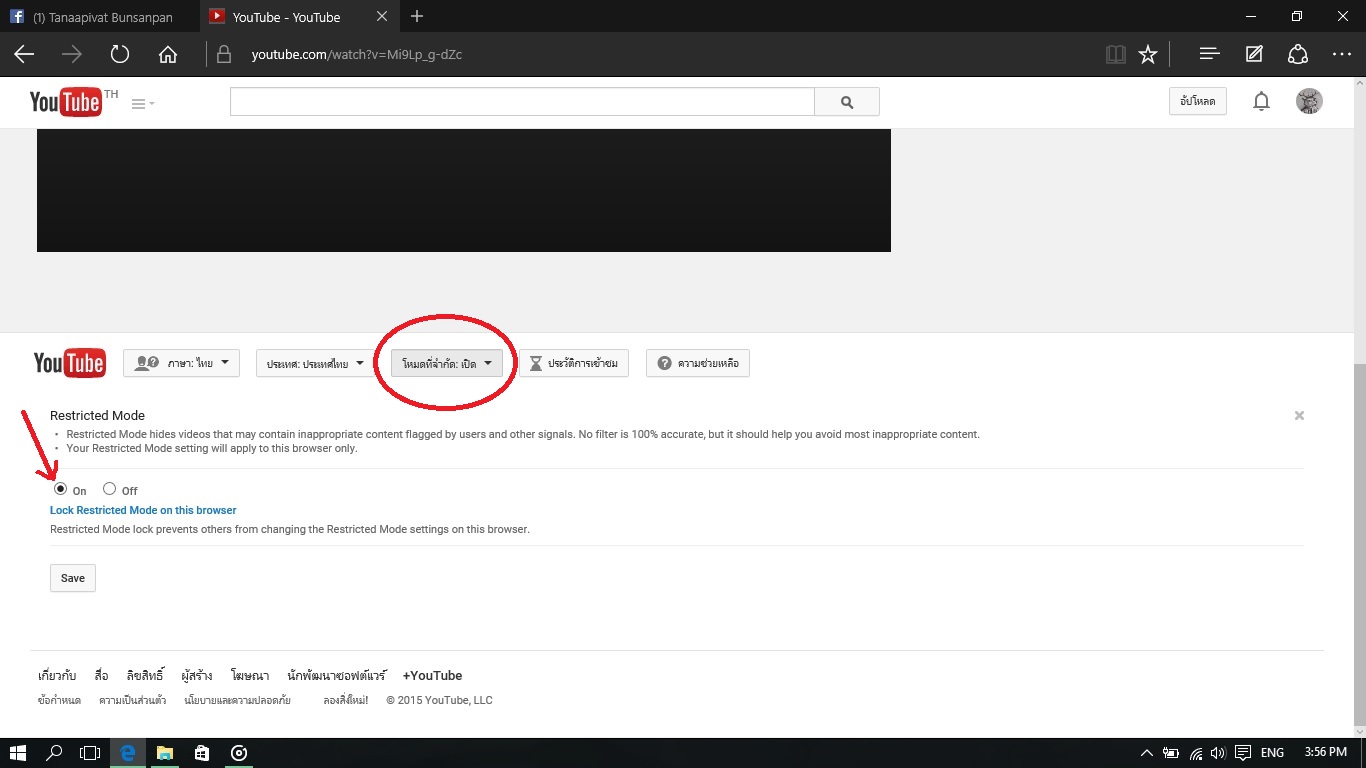
Task: Click the footer YouTube logo
Action: tap(69, 363)
